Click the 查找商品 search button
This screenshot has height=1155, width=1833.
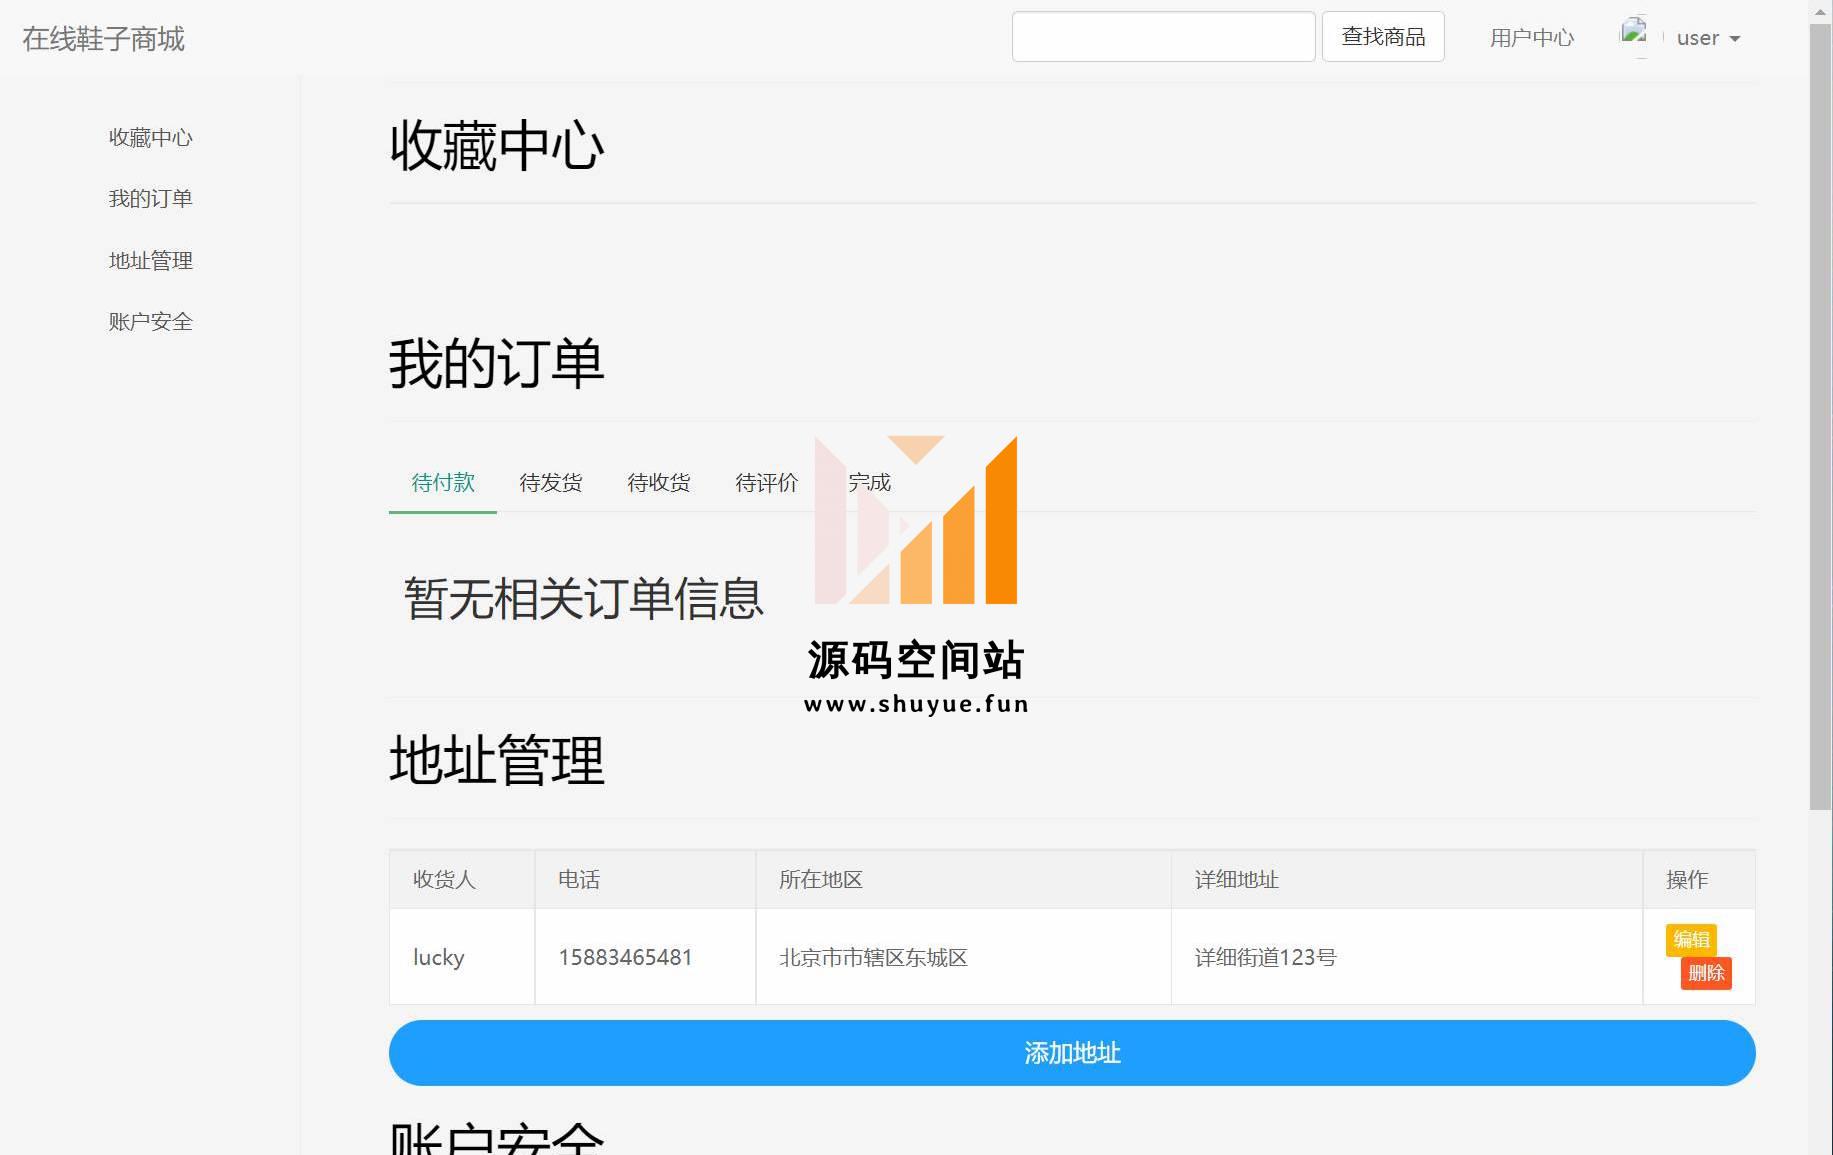click(x=1382, y=37)
